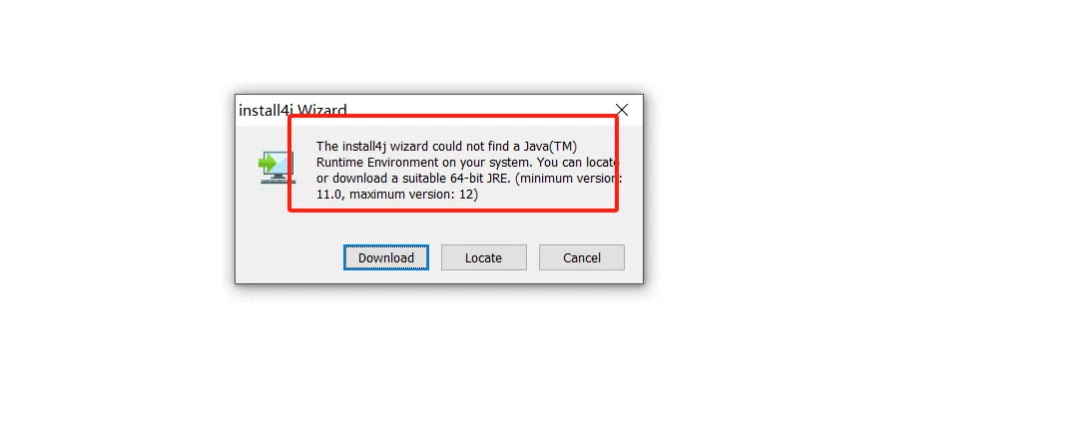Click the word 'install4j' in title
Image resolution: width=1080 pixels, height=448 pixels.
pos(266,110)
